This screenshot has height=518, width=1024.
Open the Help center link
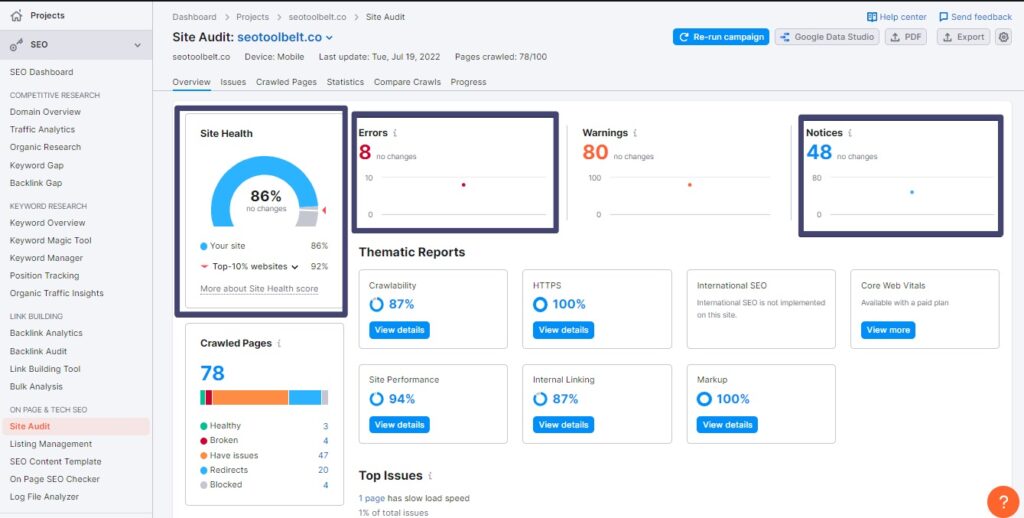[x=897, y=17]
